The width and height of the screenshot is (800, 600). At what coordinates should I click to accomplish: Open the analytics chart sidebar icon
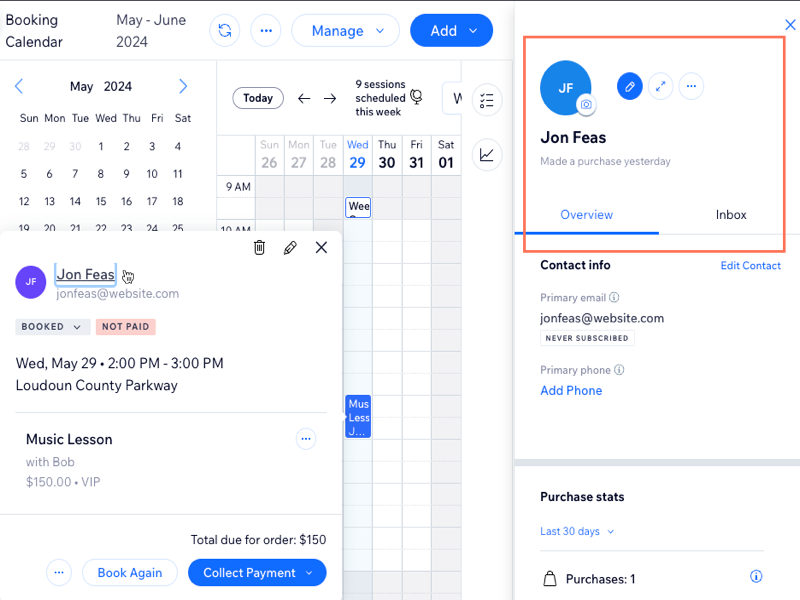[486, 154]
